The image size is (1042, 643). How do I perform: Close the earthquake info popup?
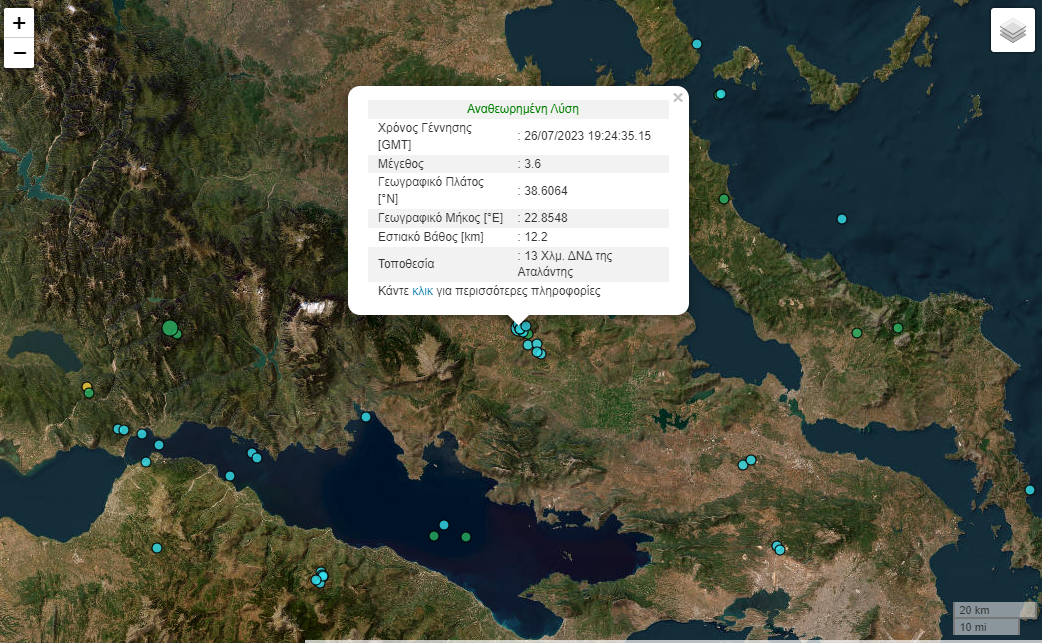pyautogui.click(x=678, y=98)
